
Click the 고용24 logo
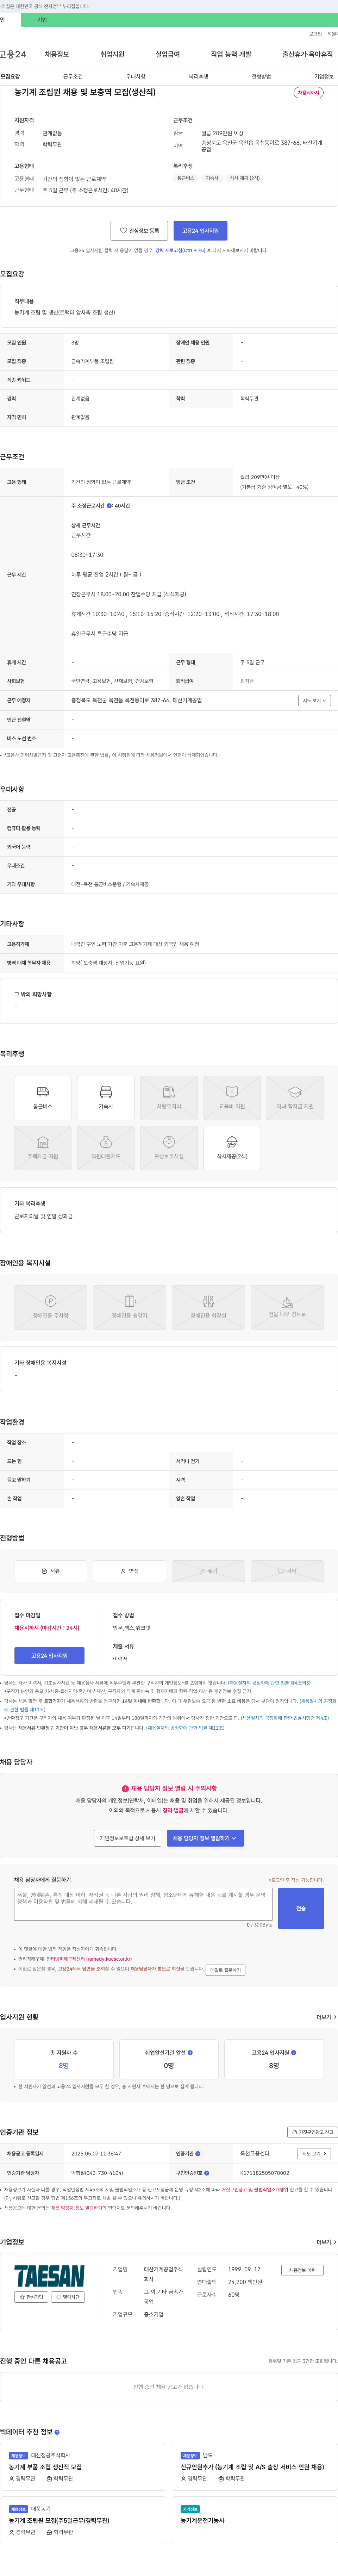[x=13, y=54]
